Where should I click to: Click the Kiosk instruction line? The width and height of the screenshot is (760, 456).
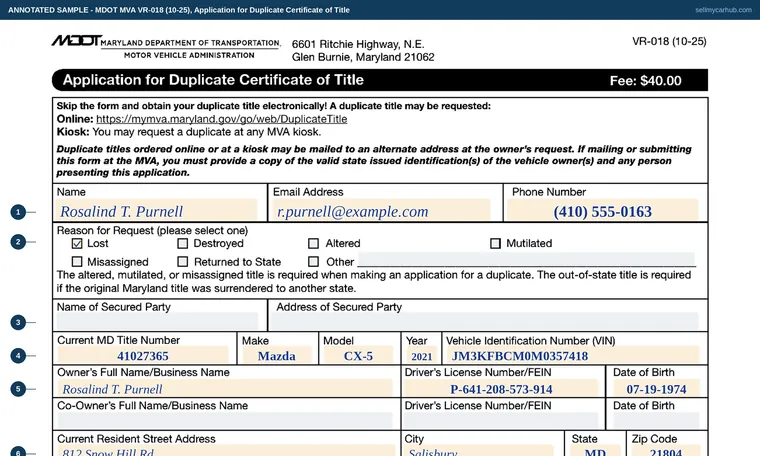pos(189,132)
